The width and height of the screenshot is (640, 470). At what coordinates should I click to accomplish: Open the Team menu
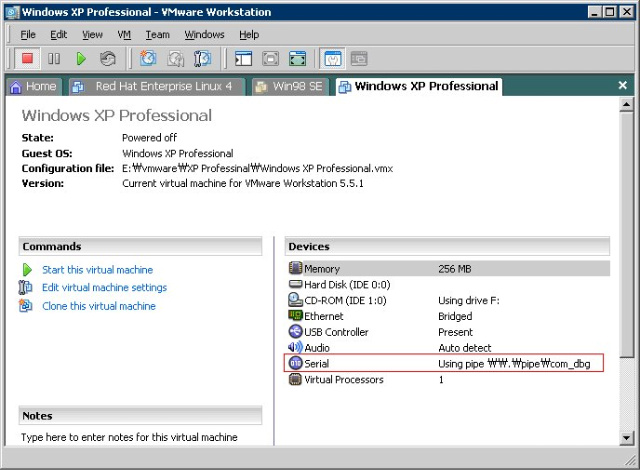[x=158, y=35]
